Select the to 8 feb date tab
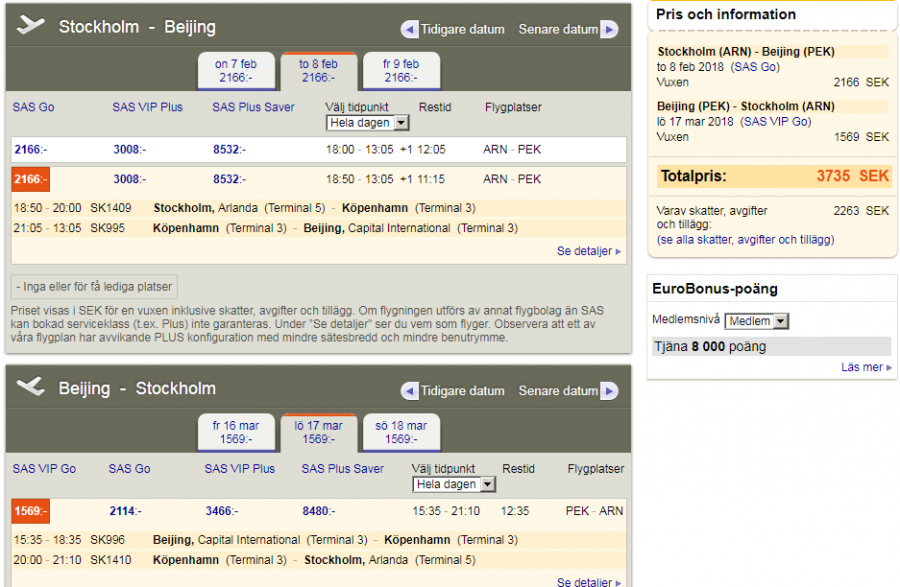 point(319,71)
